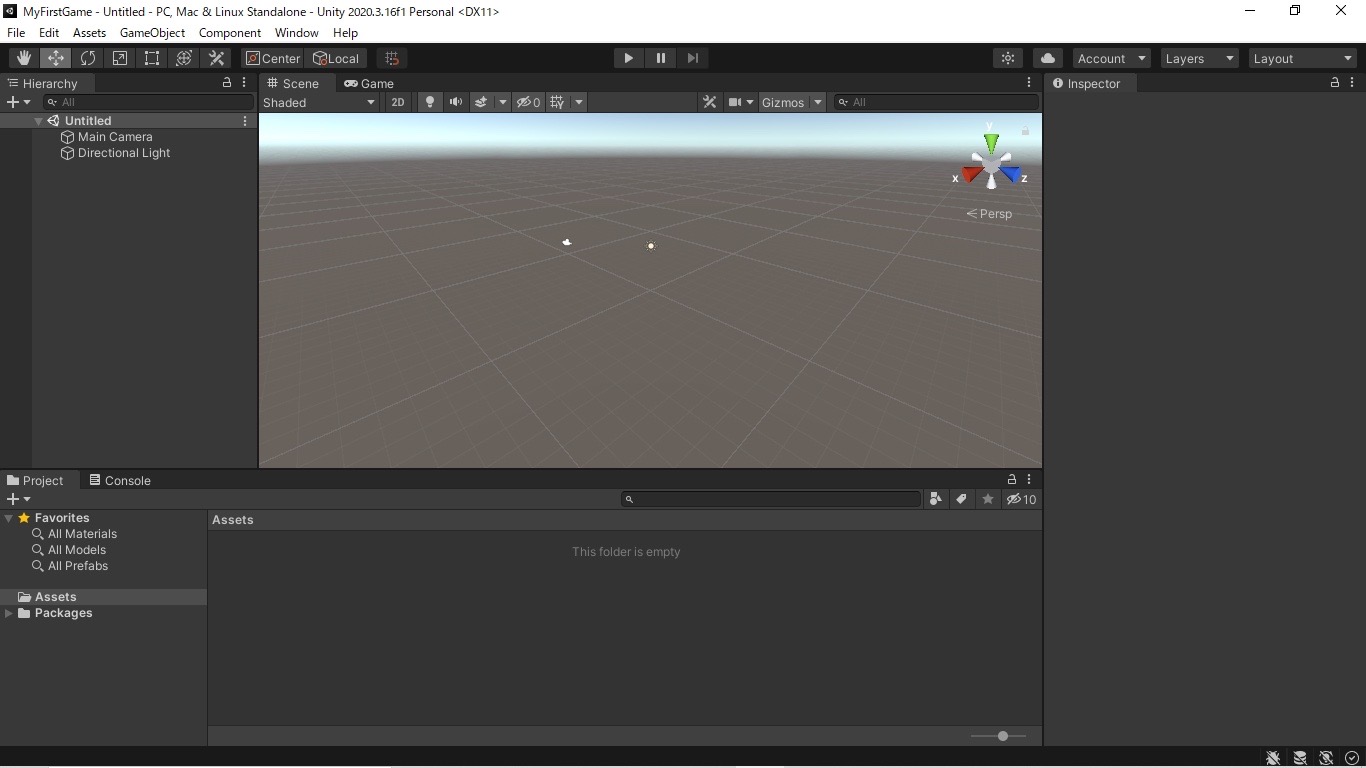Select Directional Light in the Hierarchy
The height and width of the screenshot is (768, 1366).
(124, 153)
